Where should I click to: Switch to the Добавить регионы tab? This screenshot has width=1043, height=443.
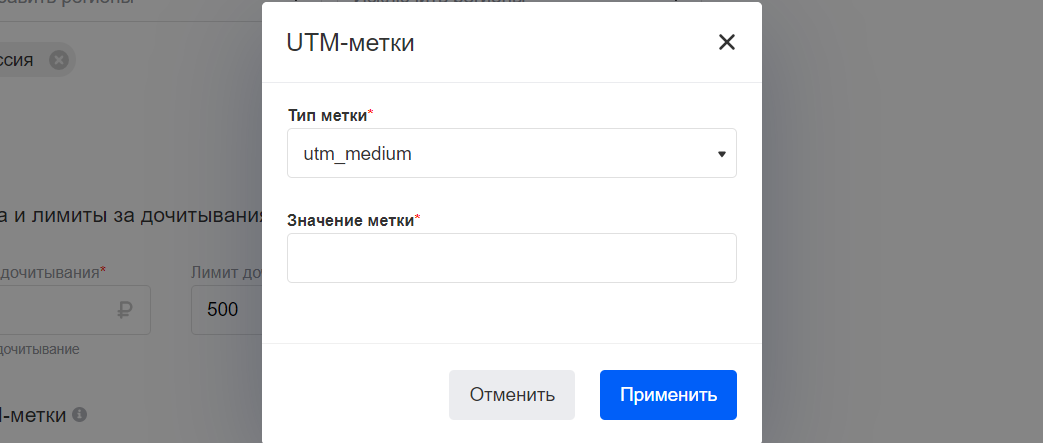[67, 3]
